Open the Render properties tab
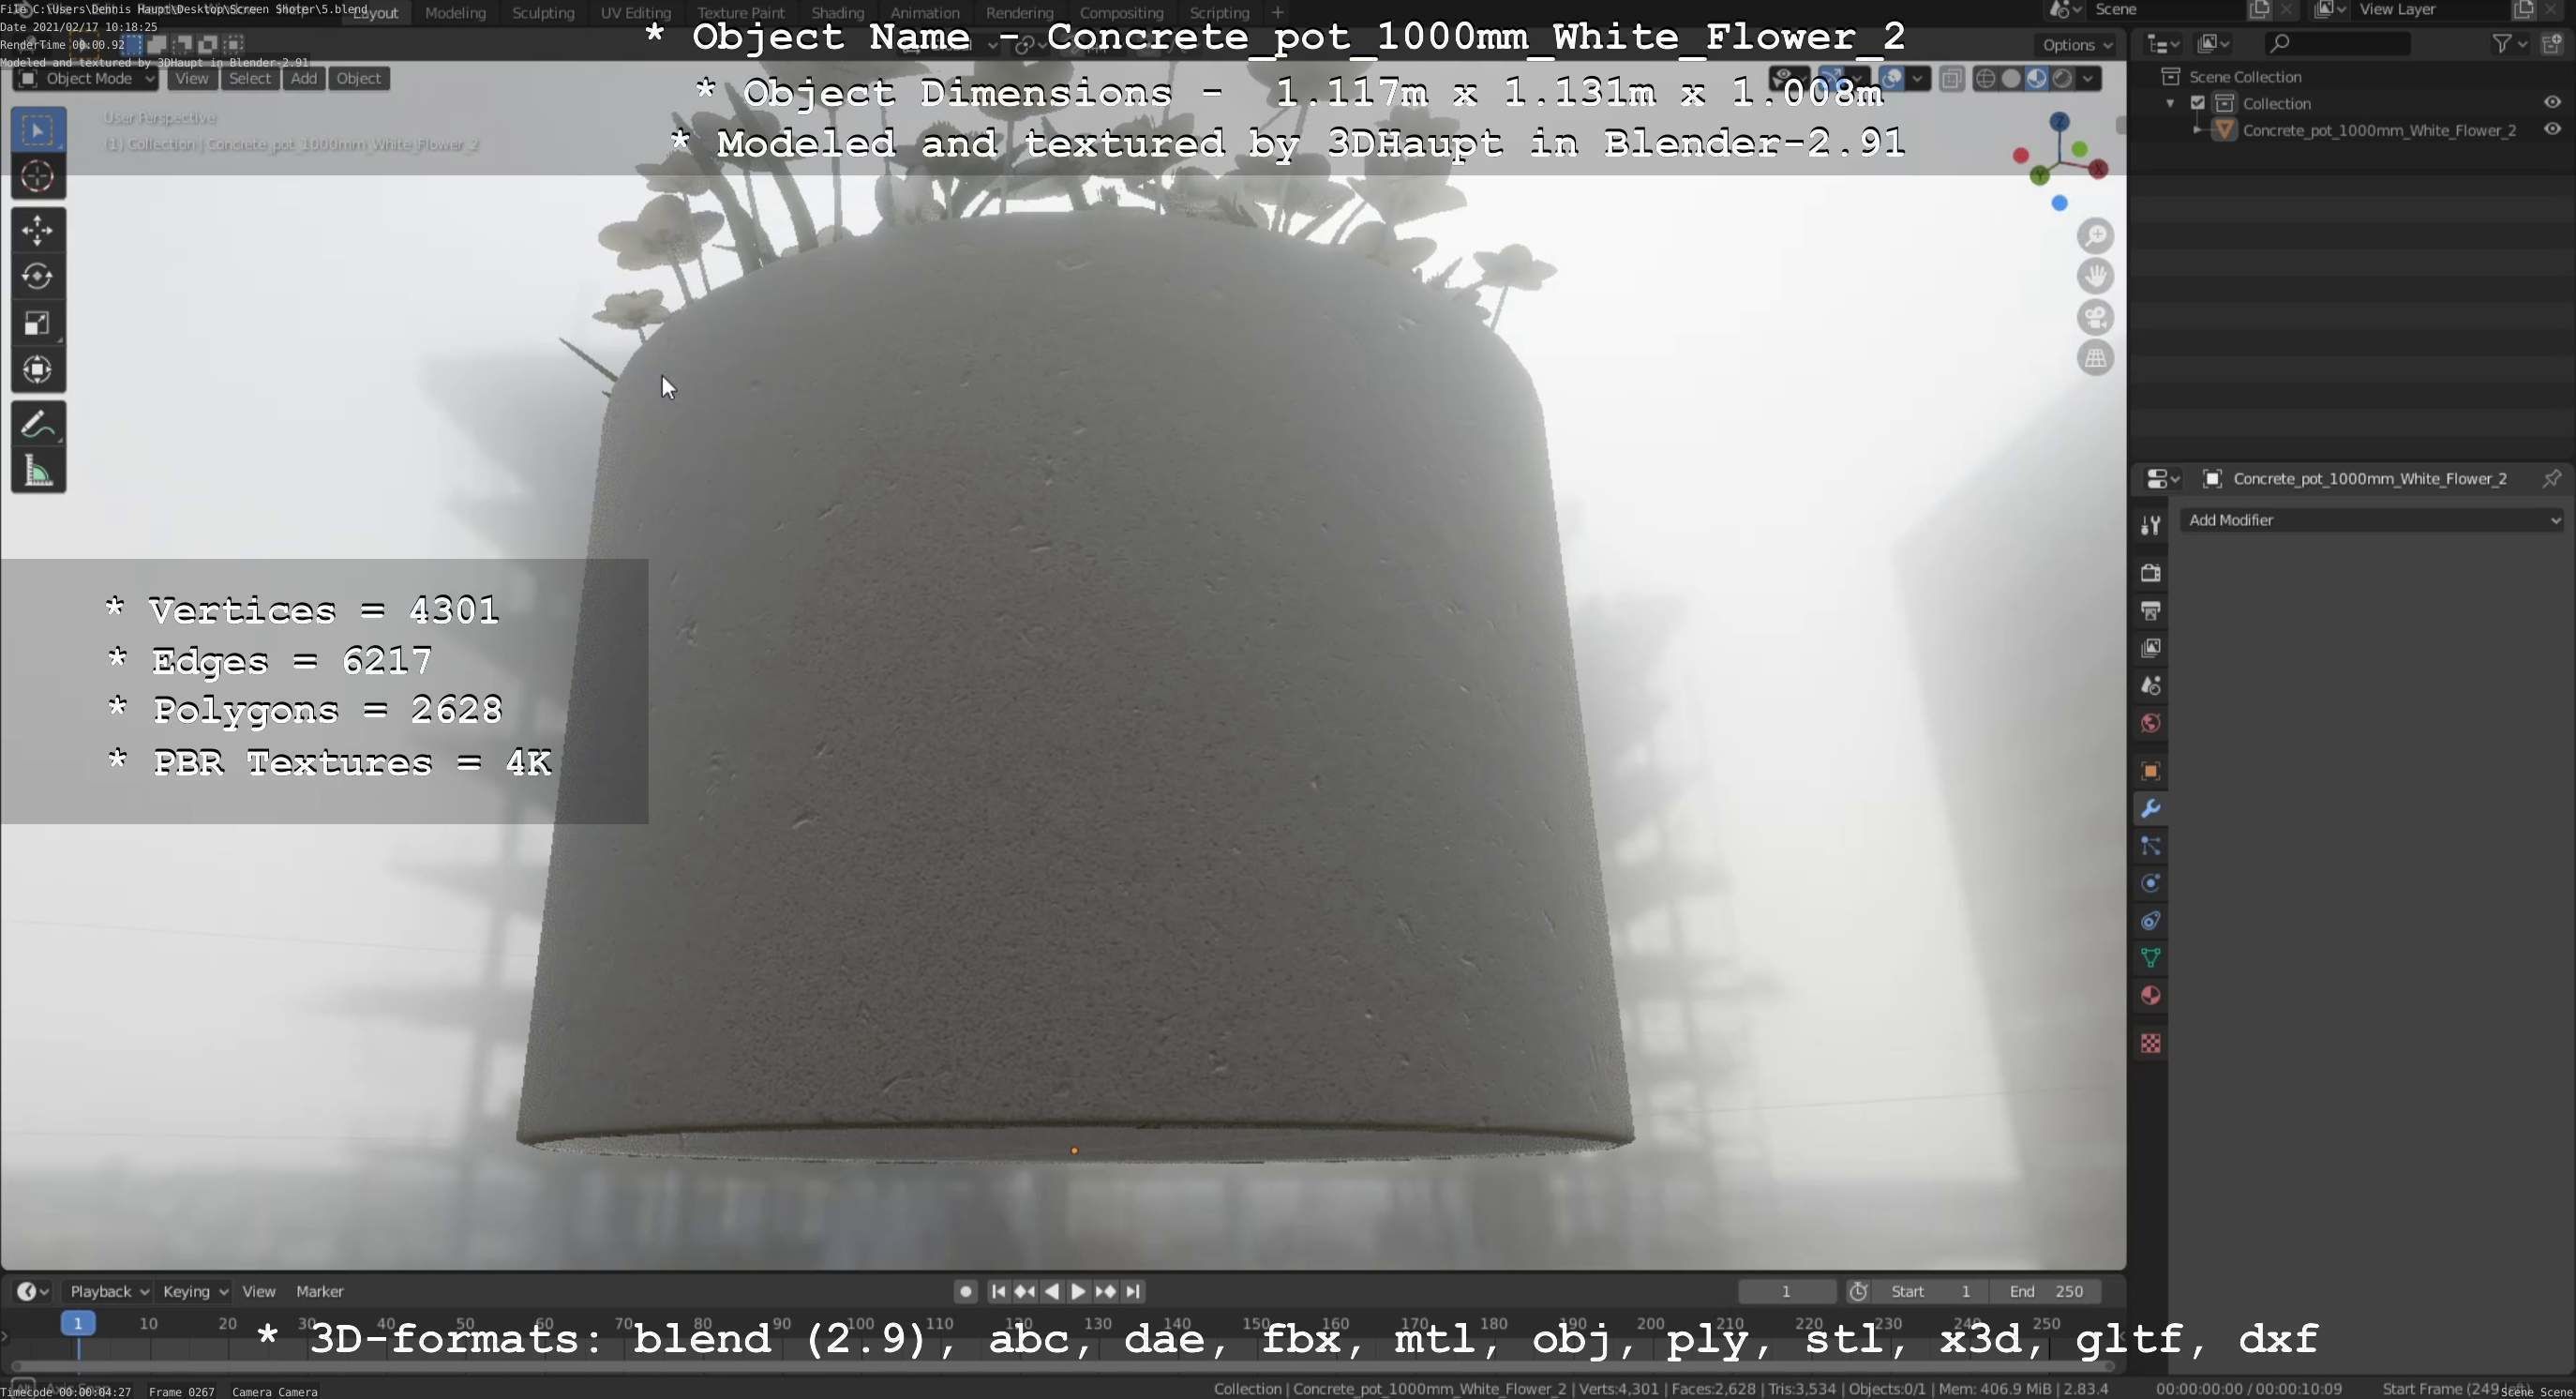This screenshot has width=2576, height=1399. click(x=2150, y=572)
